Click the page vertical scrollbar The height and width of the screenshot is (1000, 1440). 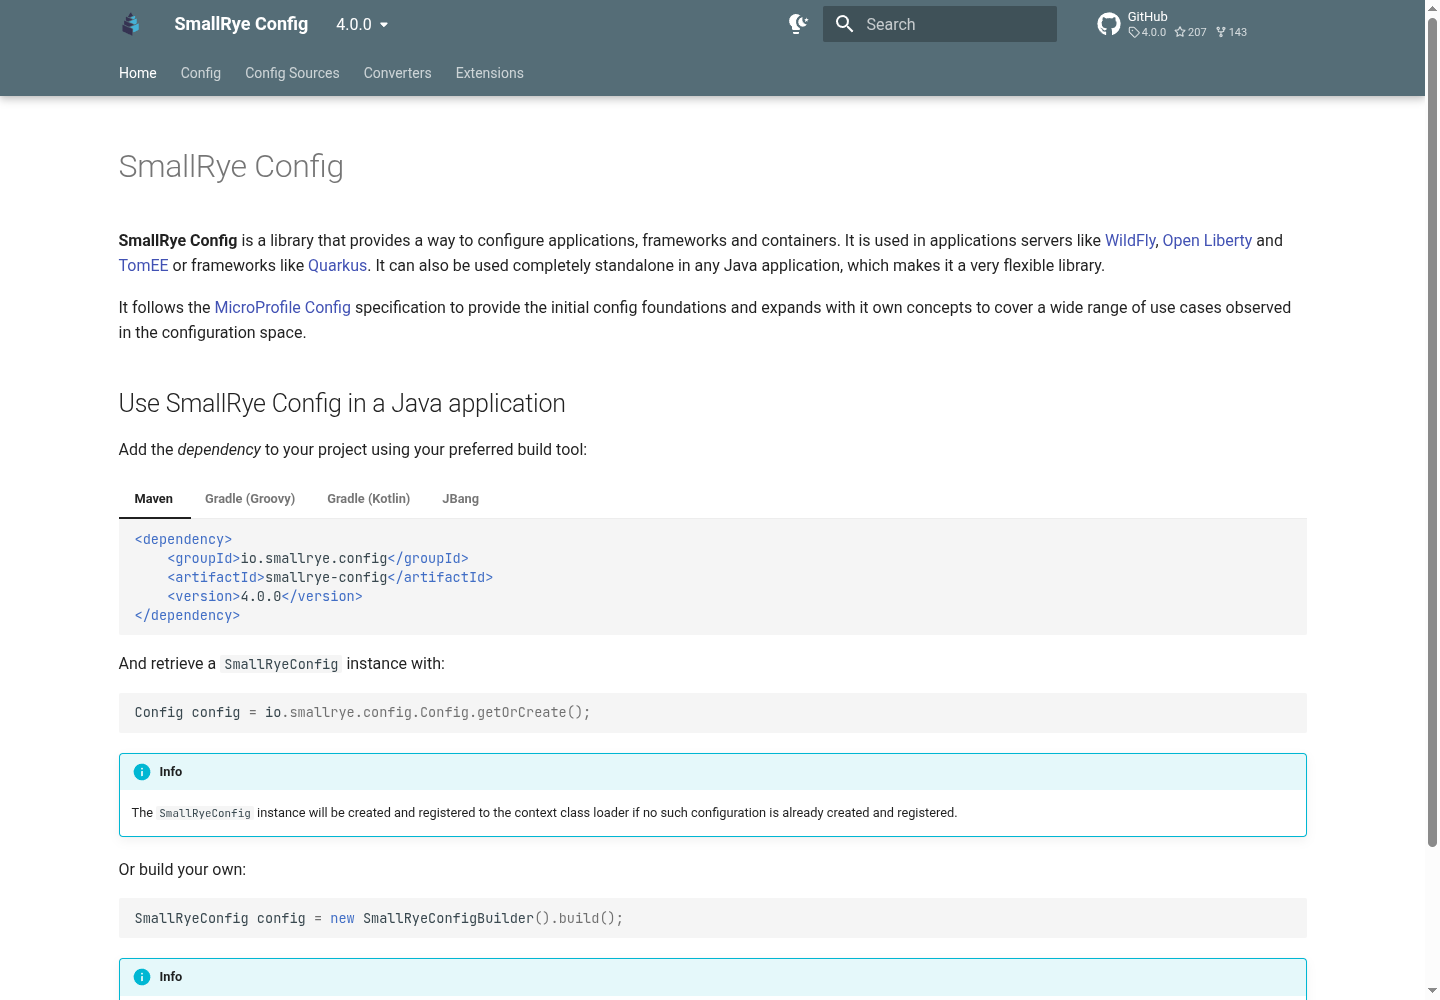coord(1432,430)
